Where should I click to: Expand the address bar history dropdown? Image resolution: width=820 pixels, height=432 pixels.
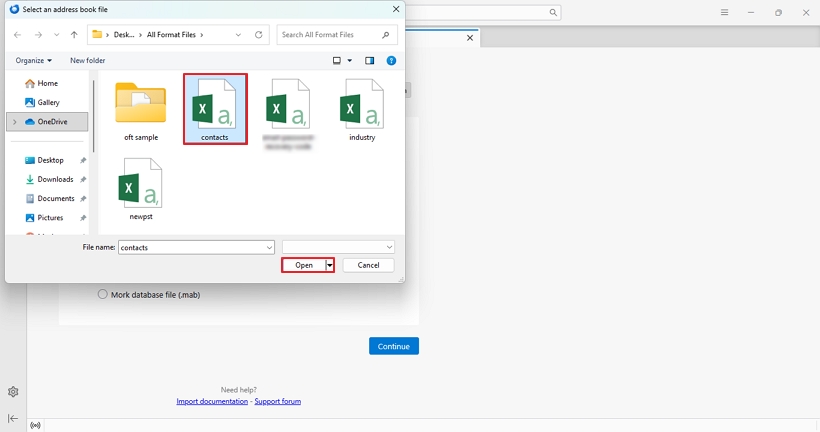[238, 35]
